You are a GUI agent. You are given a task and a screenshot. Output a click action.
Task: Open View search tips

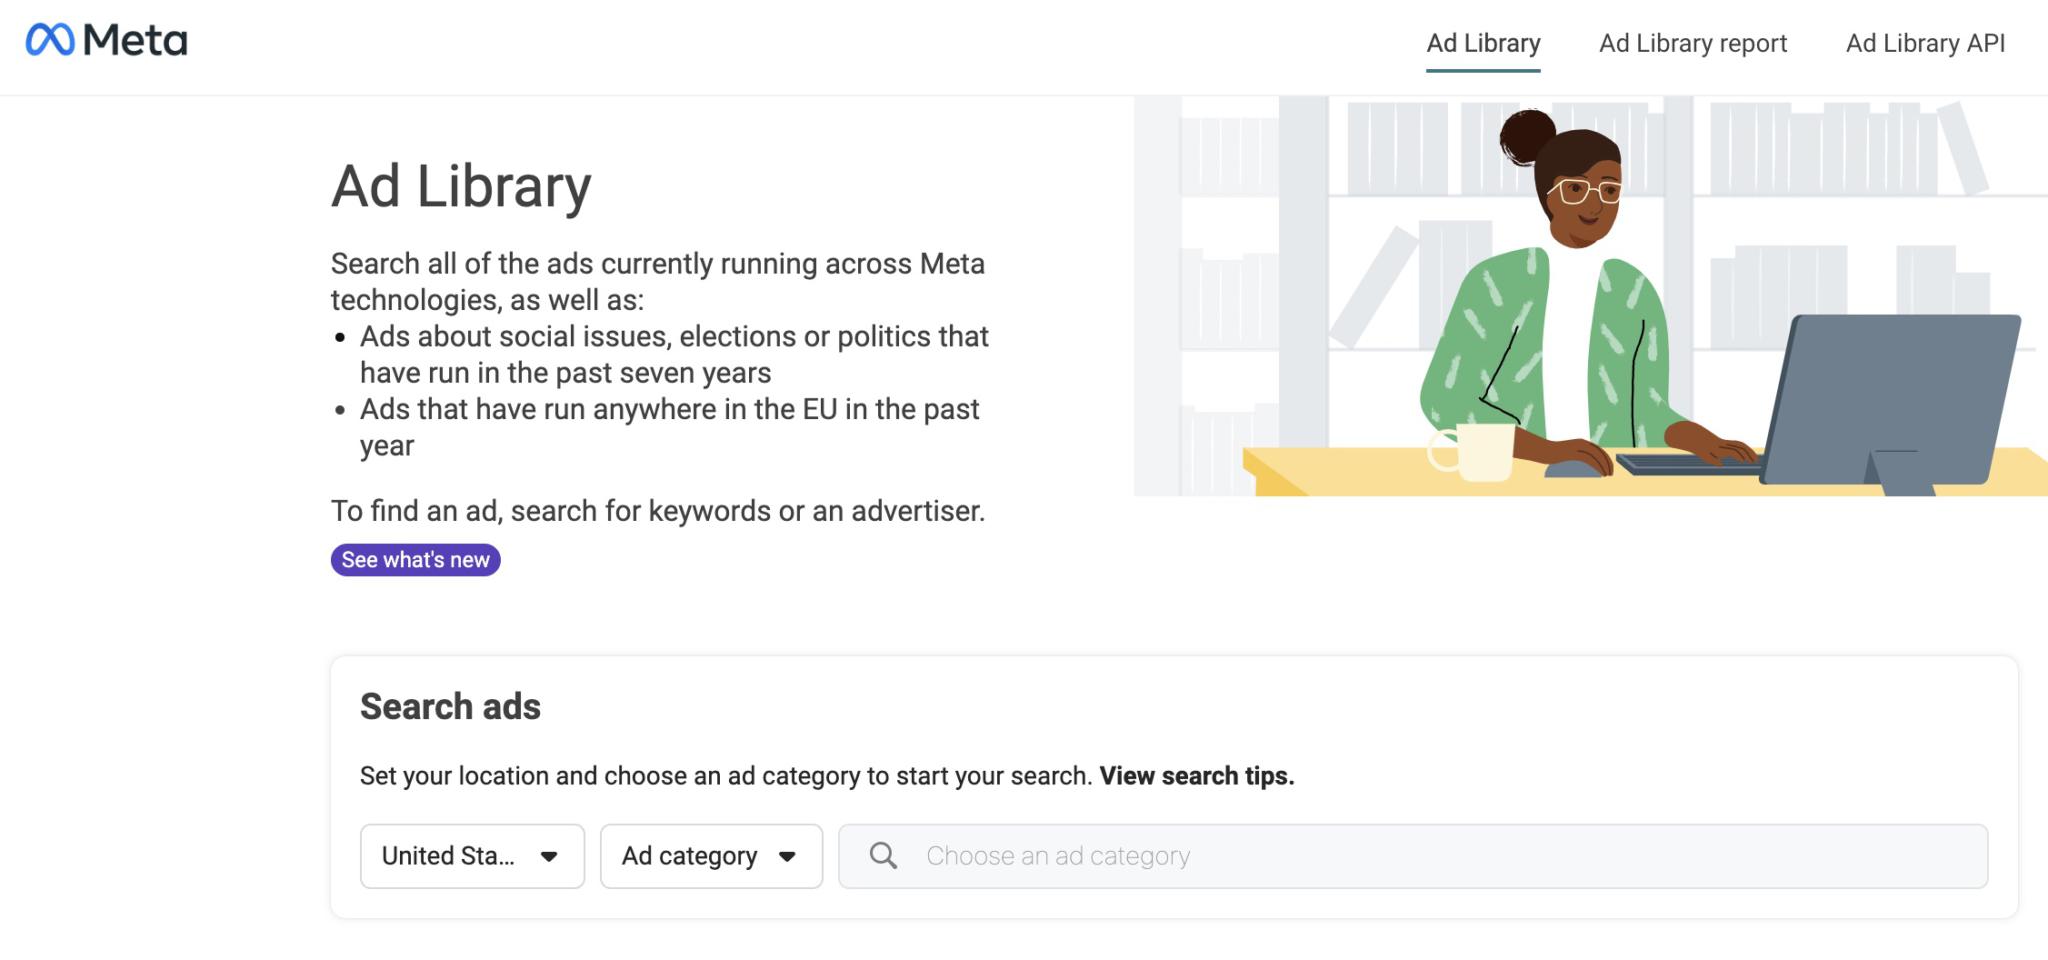[x=1195, y=775]
